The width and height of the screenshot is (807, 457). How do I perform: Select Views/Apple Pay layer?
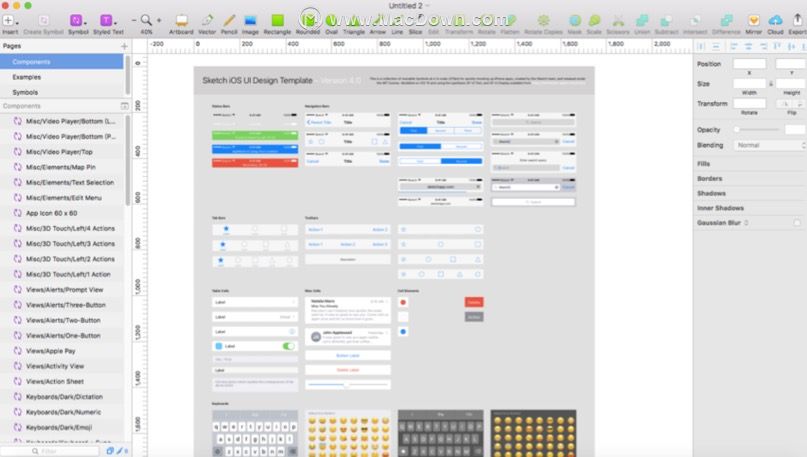50,351
